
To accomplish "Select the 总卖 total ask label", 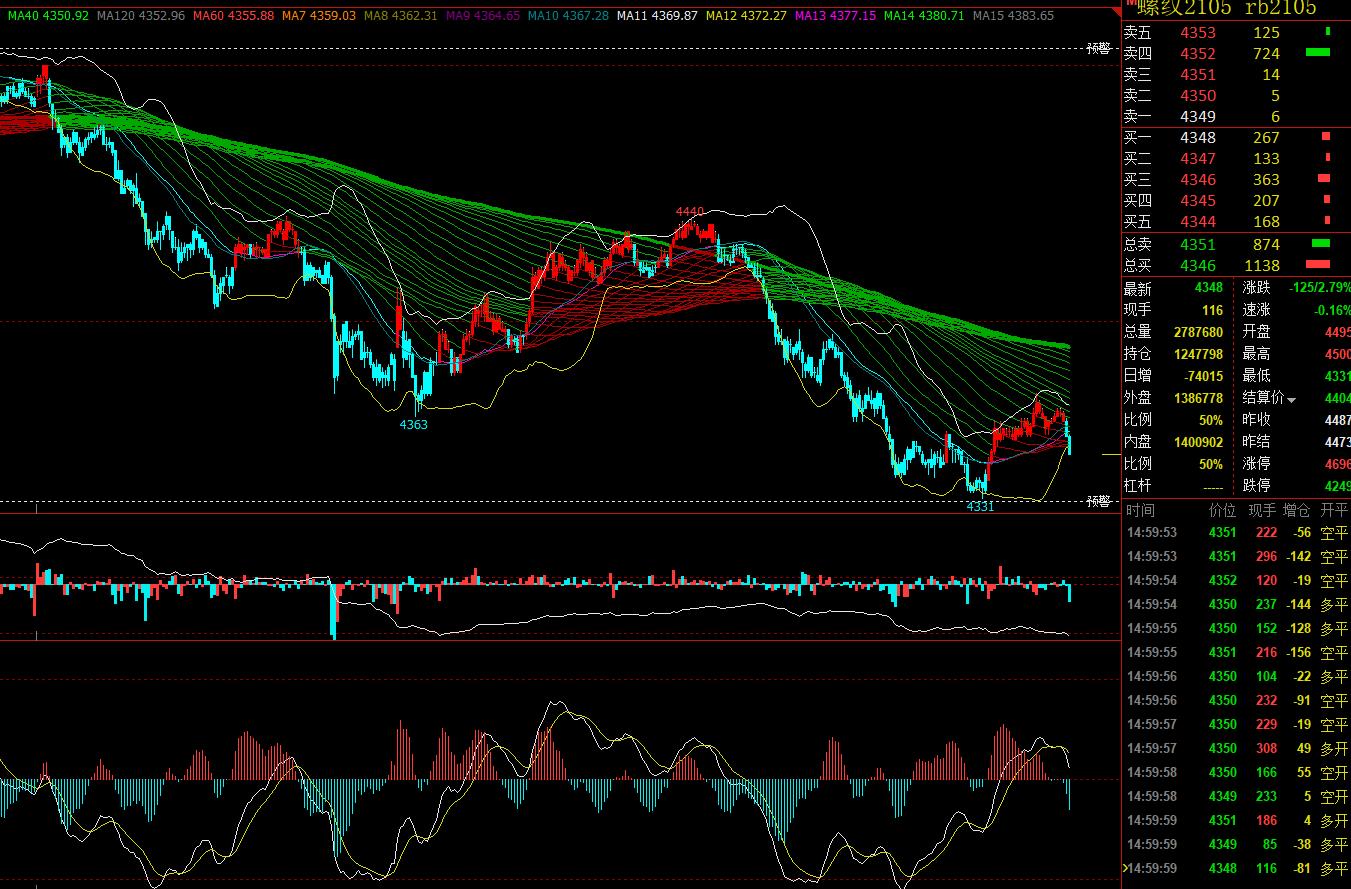I will point(1138,244).
